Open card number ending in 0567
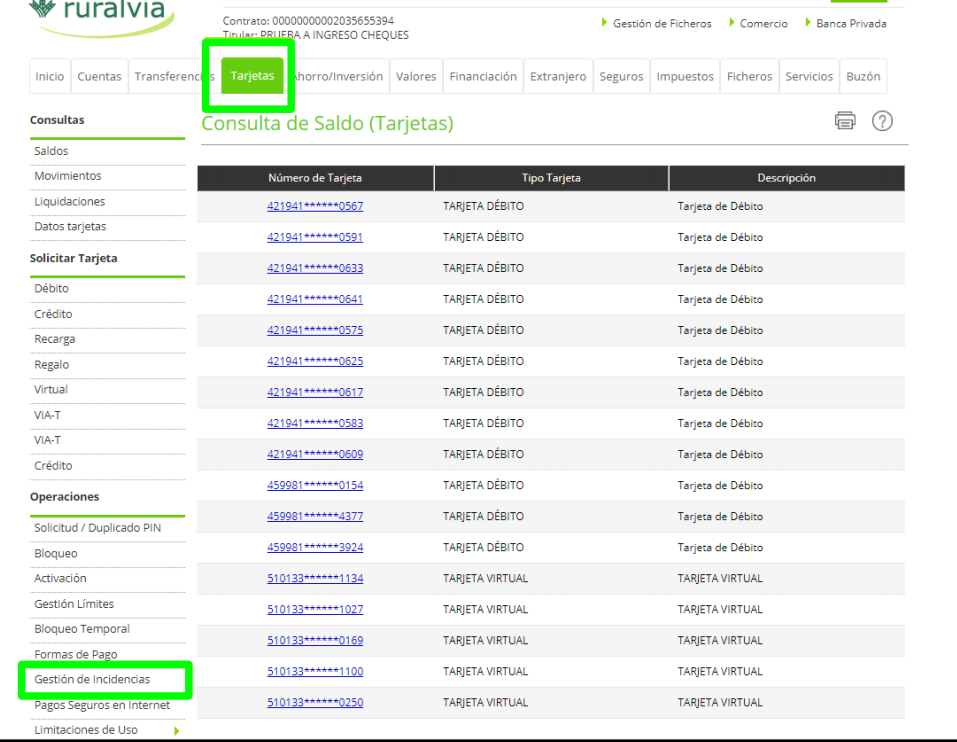This screenshot has width=957, height=742. coord(315,207)
